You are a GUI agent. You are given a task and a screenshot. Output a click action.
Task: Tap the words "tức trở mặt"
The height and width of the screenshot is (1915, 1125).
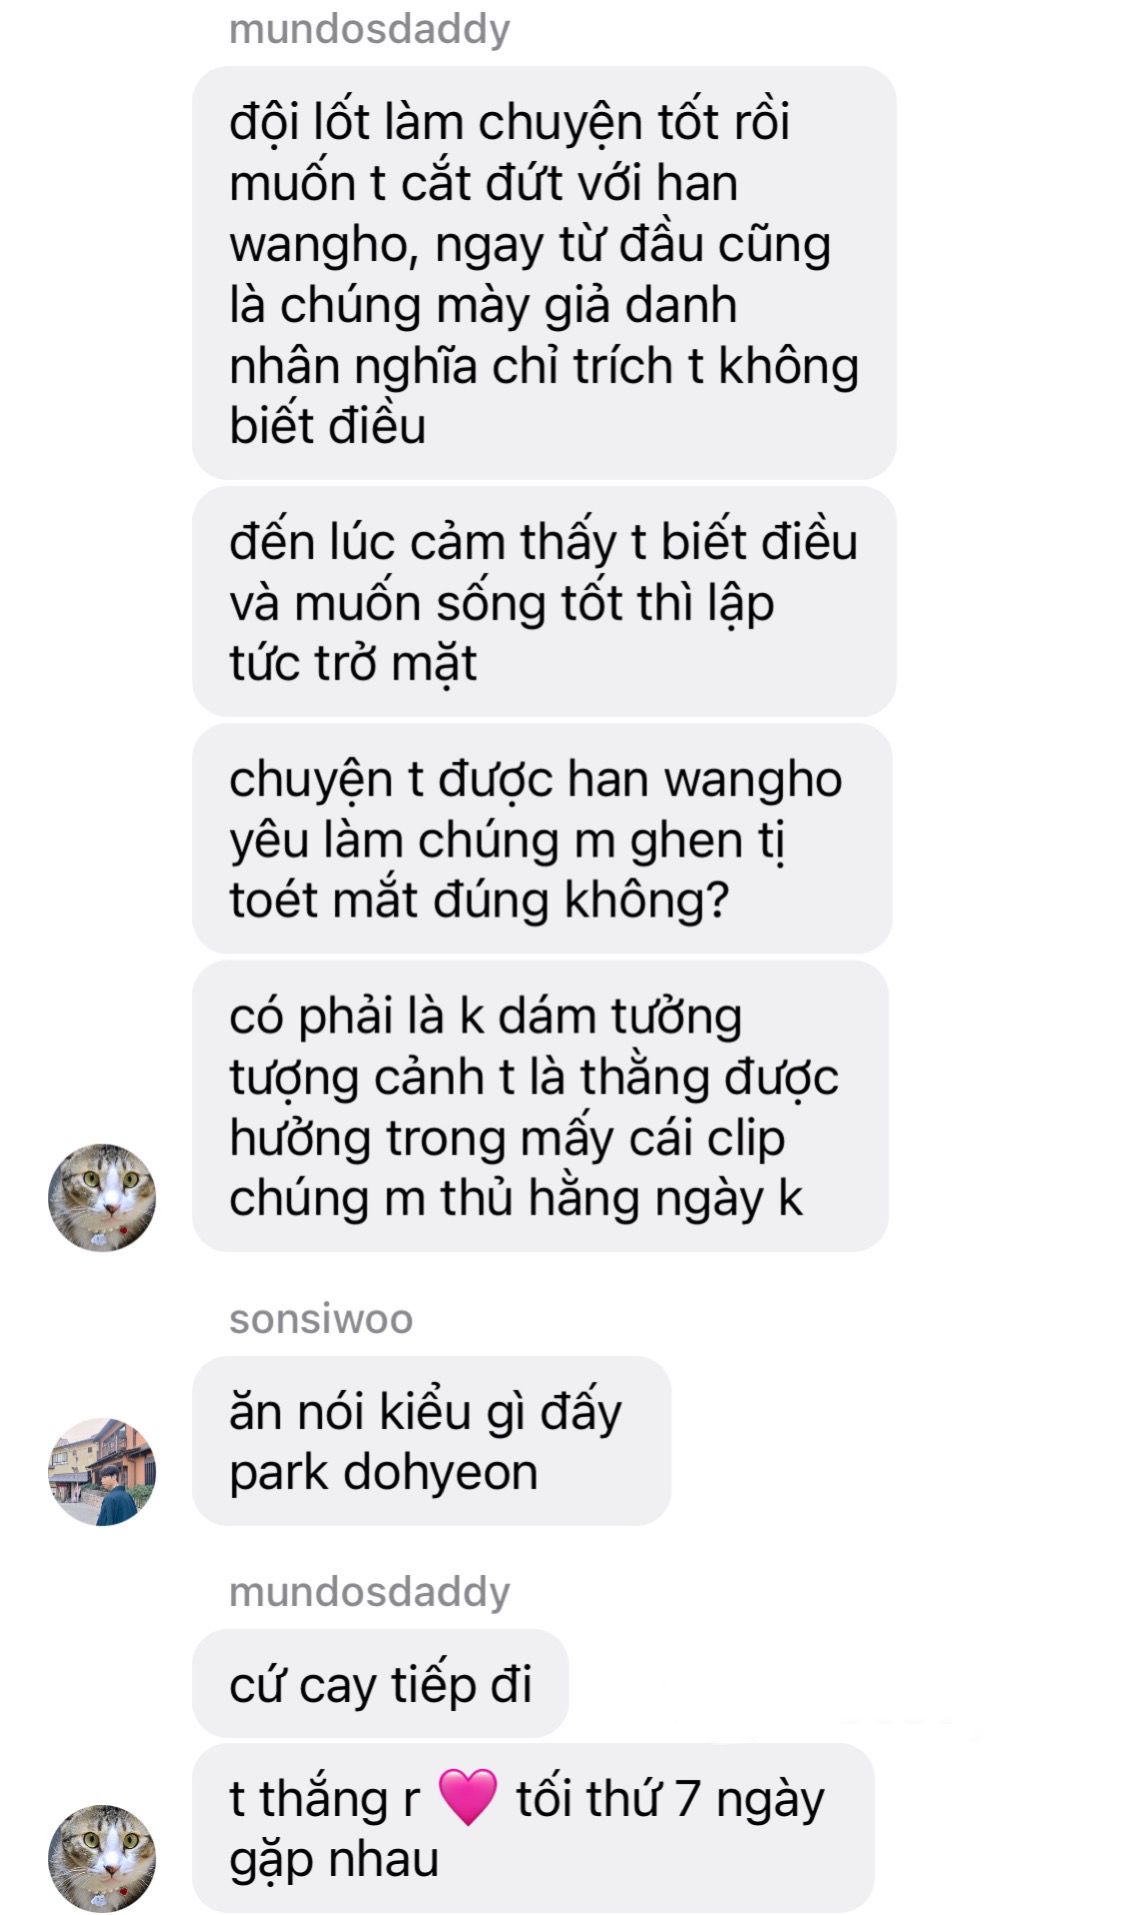[x=353, y=664]
